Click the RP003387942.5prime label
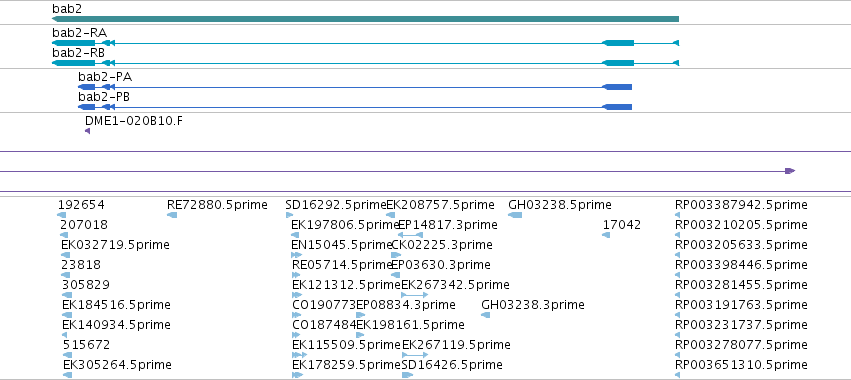The height and width of the screenshot is (380, 851). click(x=741, y=205)
